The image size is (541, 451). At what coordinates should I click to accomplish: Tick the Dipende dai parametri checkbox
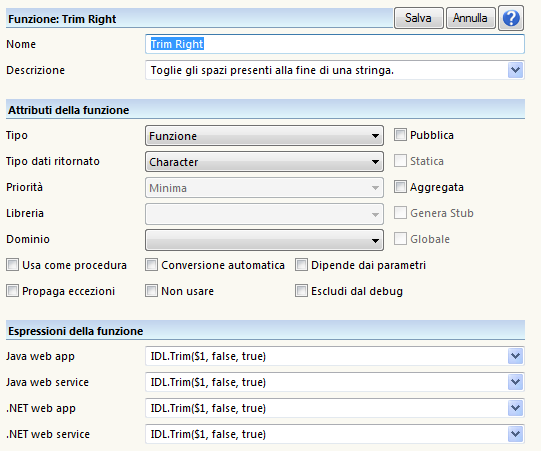point(301,265)
